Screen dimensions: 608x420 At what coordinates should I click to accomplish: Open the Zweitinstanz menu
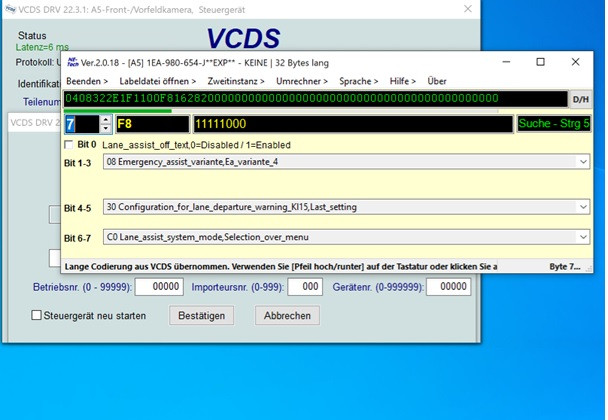coord(236,81)
